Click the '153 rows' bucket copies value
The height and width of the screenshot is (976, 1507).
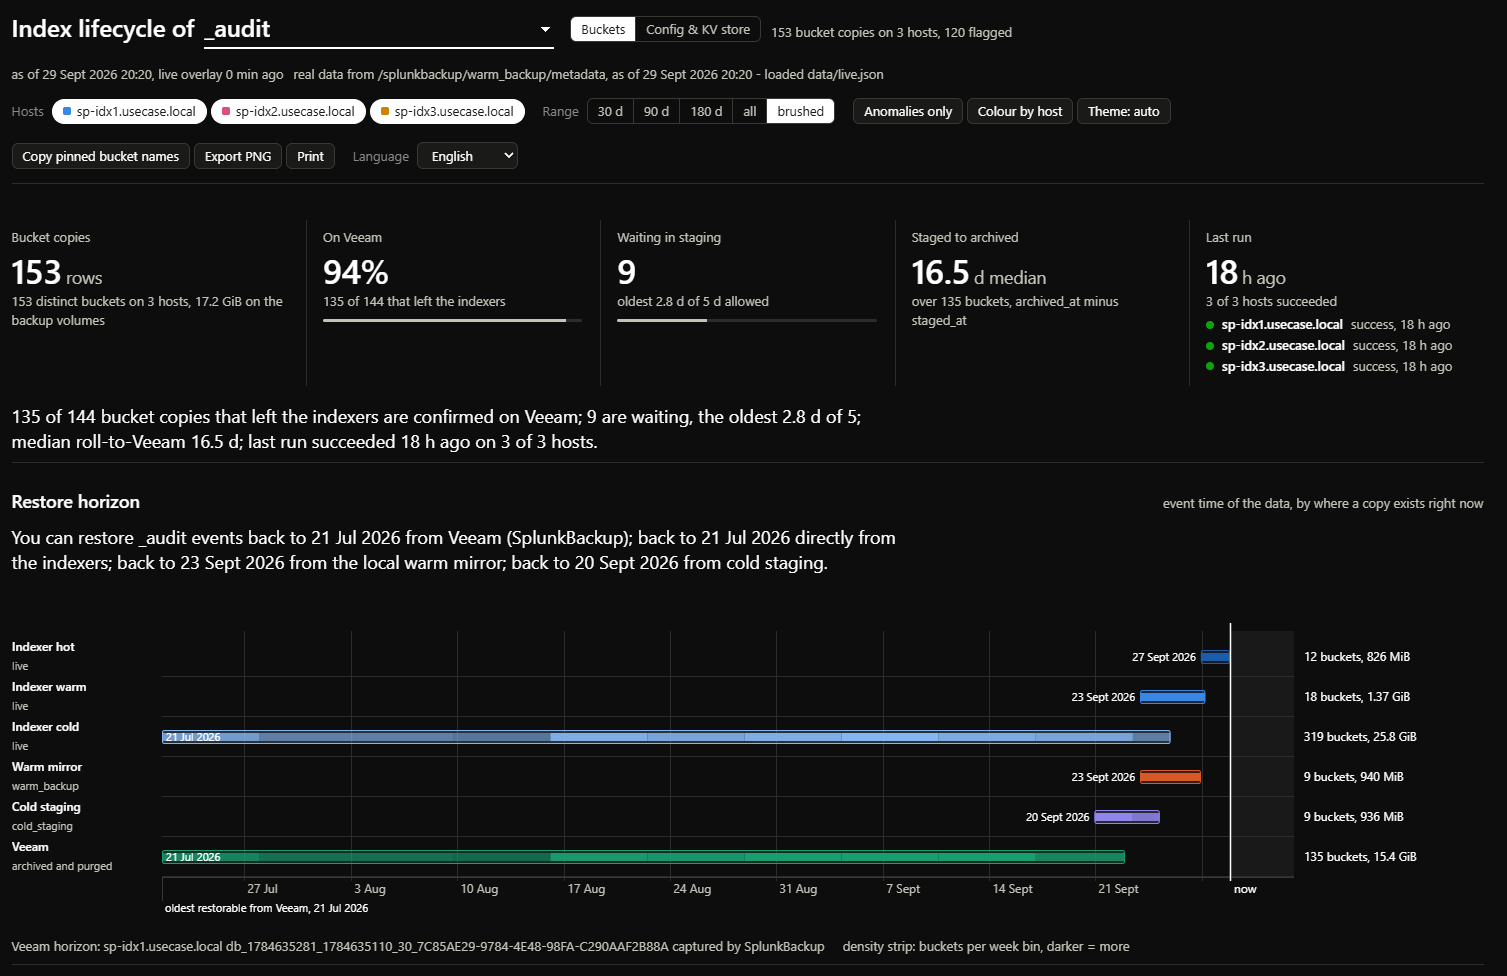point(57,272)
